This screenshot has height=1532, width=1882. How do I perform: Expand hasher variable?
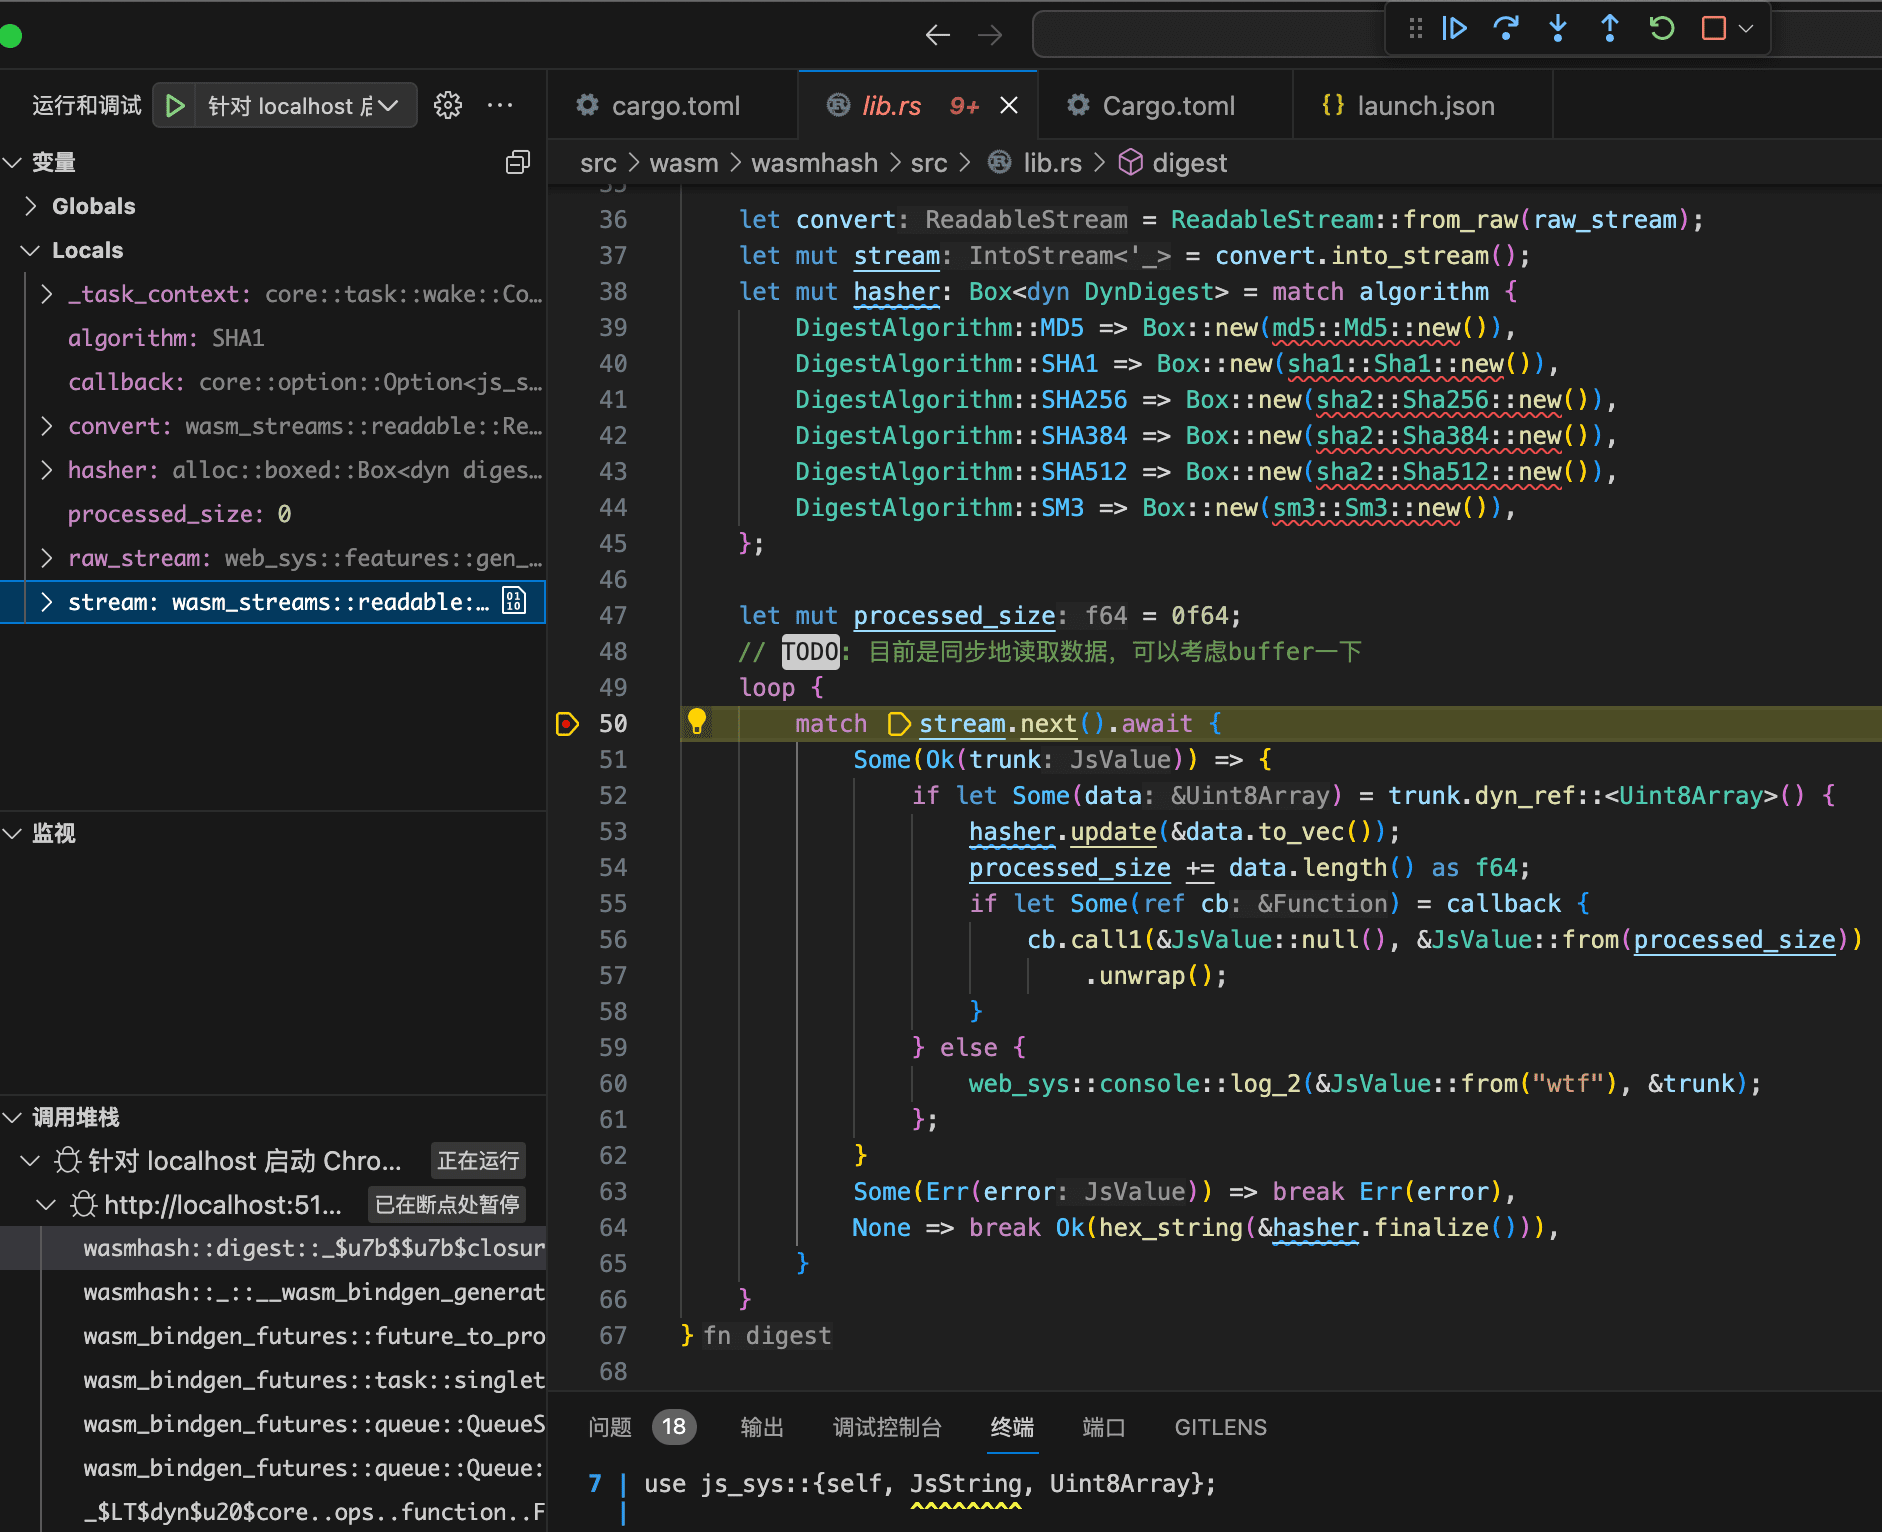tap(47, 470)
